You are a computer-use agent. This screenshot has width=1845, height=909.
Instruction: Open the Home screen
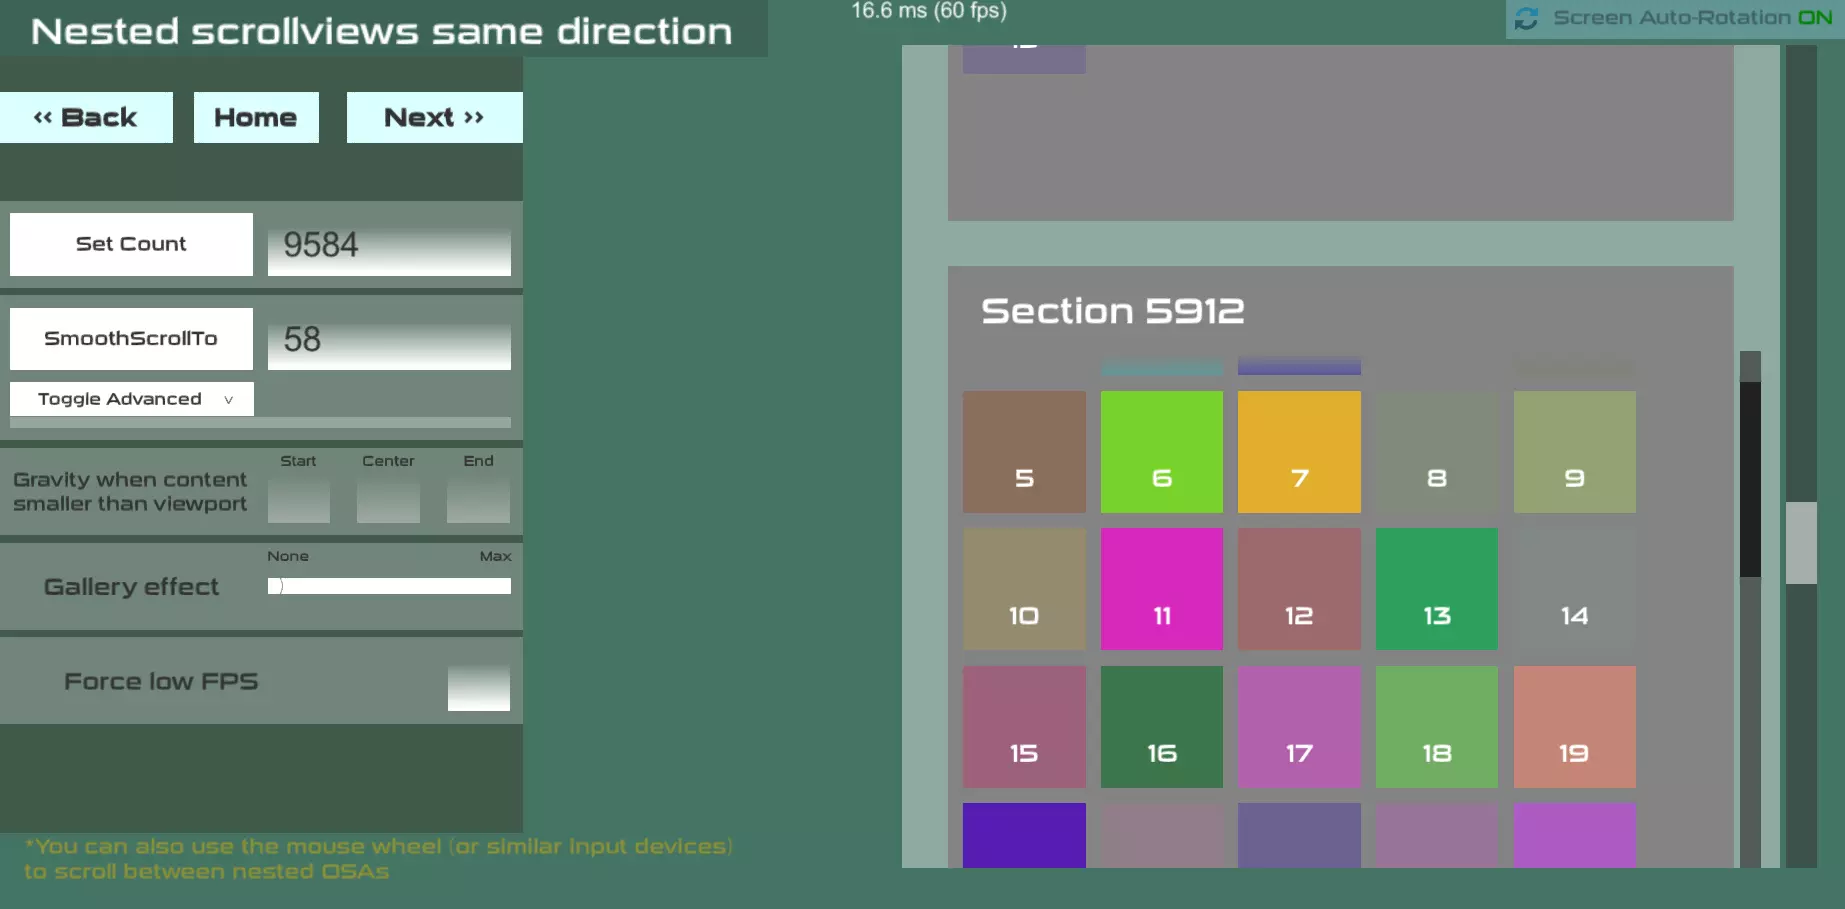(256, 117)
